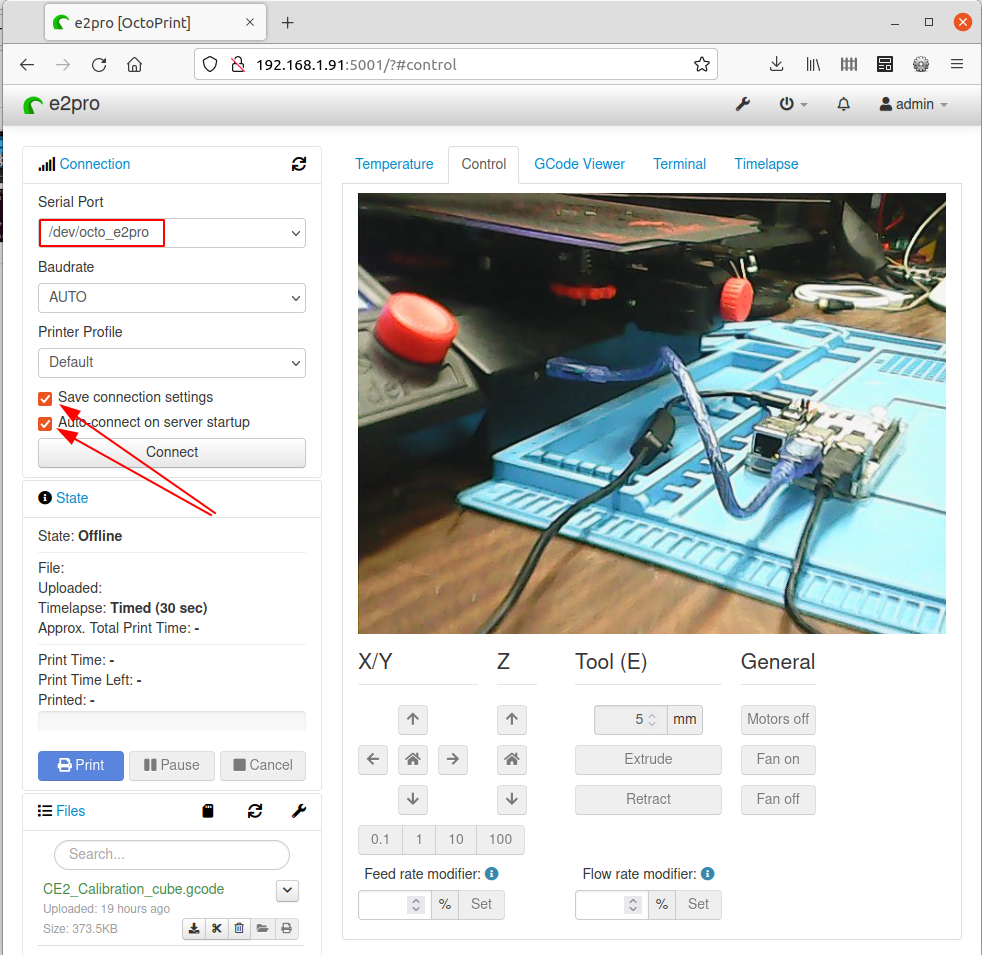982x955 pixels.
Task: Click the extrusion amount stepper
Action: pos(652,719)
